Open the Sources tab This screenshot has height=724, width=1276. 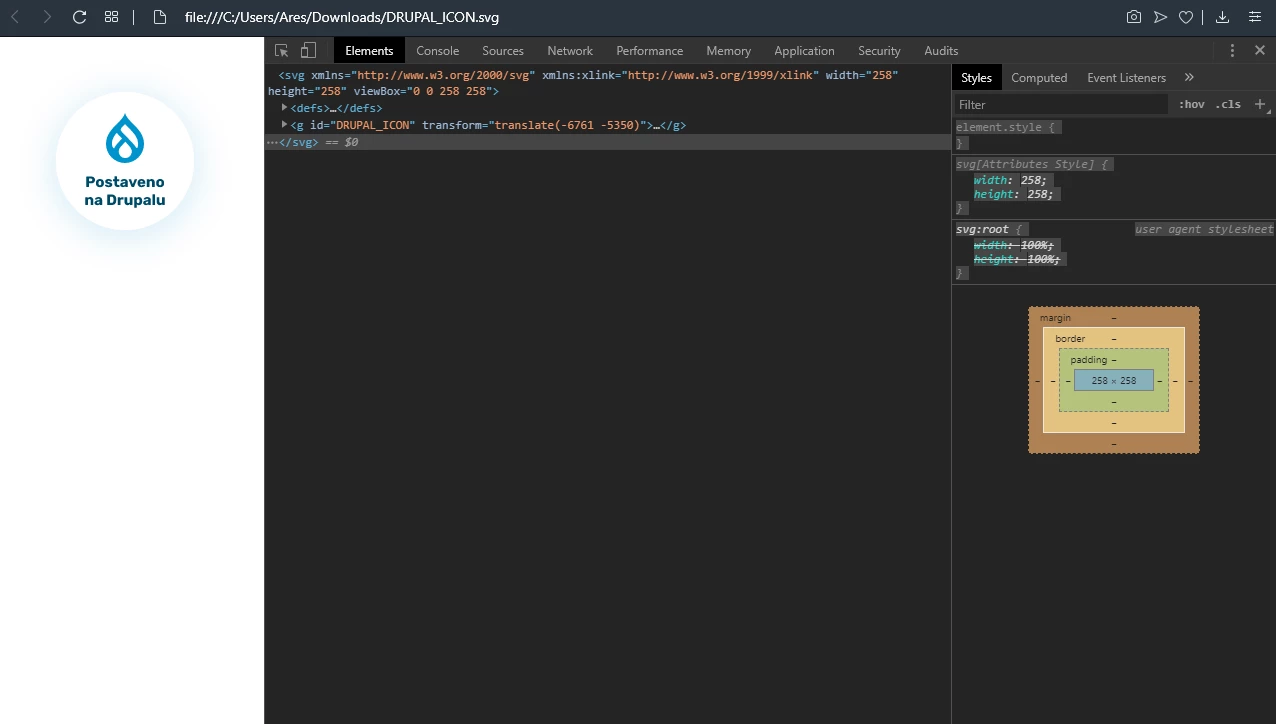pos(503,50)
